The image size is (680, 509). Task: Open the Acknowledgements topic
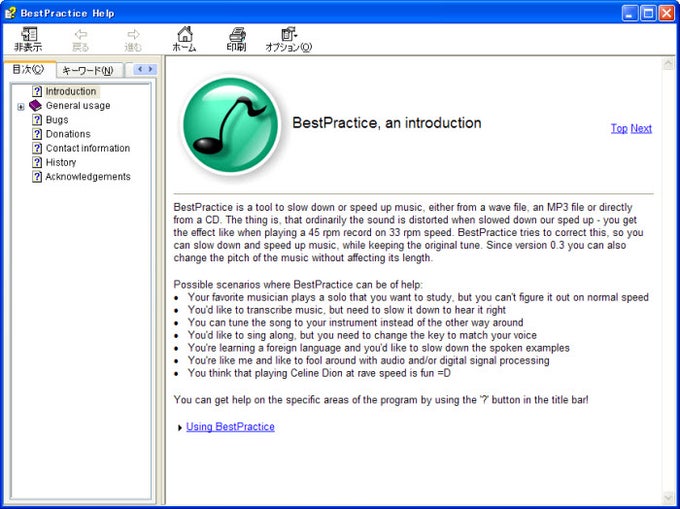click(88, 177)
